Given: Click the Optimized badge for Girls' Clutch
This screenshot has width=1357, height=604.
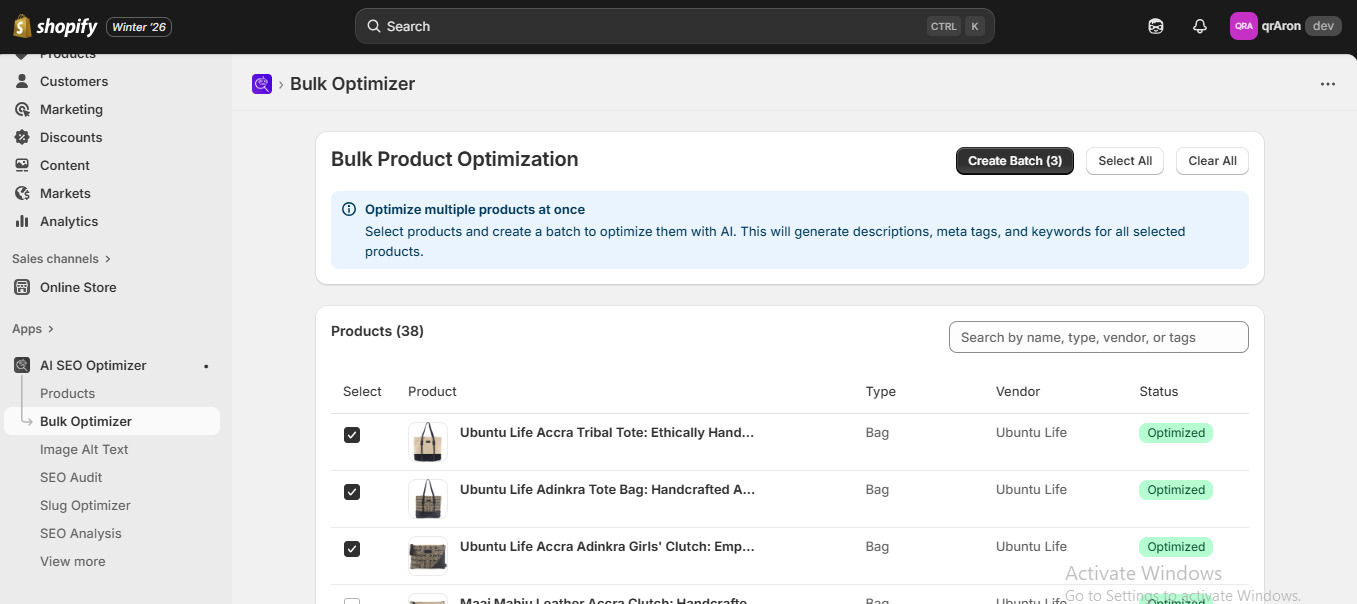Looking at the screenshot, I should click(x=1176, y=547).
